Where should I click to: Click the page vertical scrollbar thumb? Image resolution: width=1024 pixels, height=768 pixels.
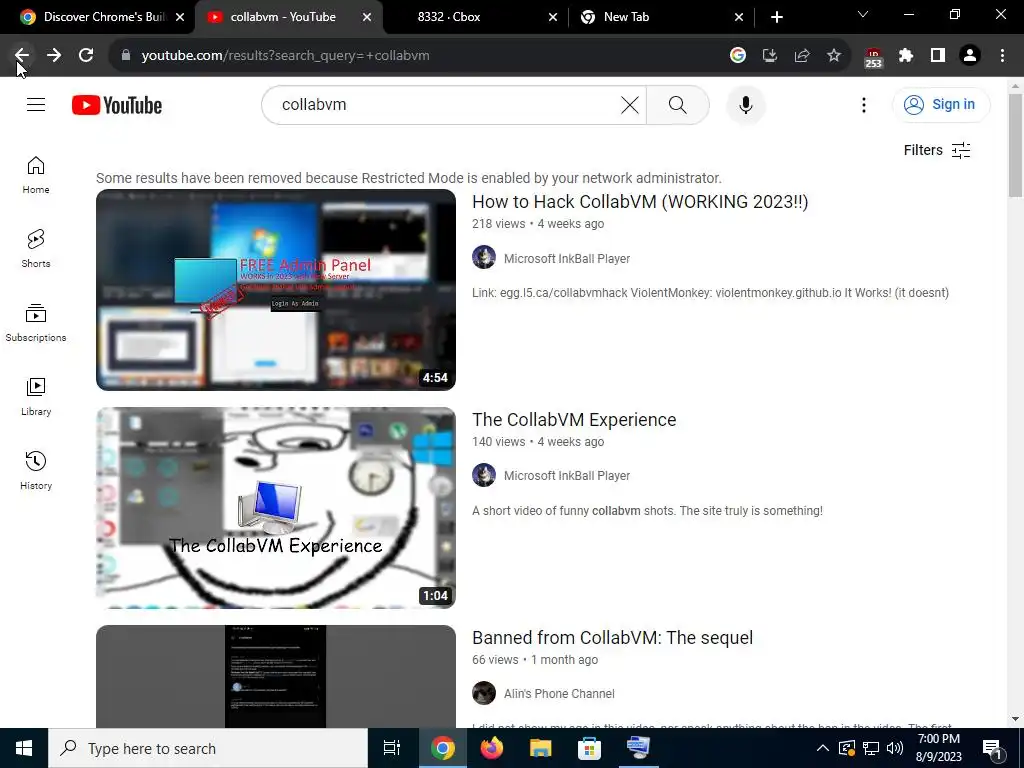click(x=1015, y=145)
